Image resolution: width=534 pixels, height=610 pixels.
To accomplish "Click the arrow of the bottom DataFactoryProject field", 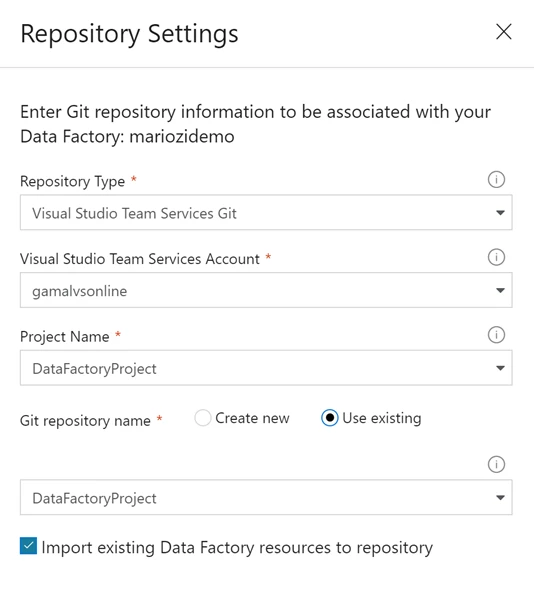I will click(x=501, y=498).
